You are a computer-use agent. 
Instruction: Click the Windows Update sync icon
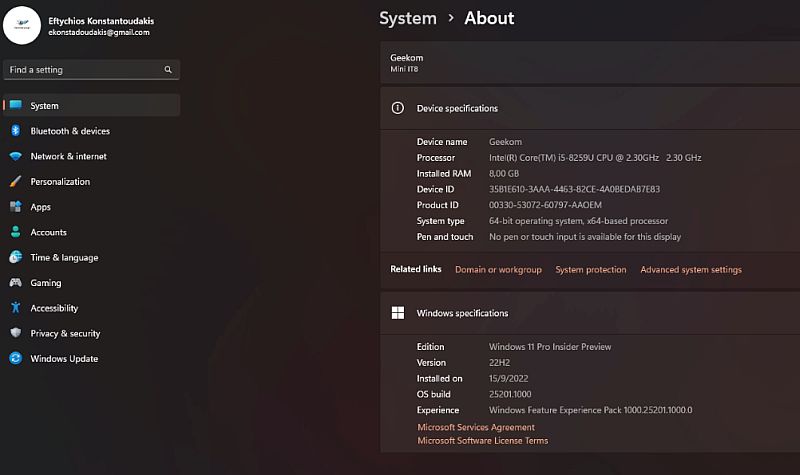16,358
